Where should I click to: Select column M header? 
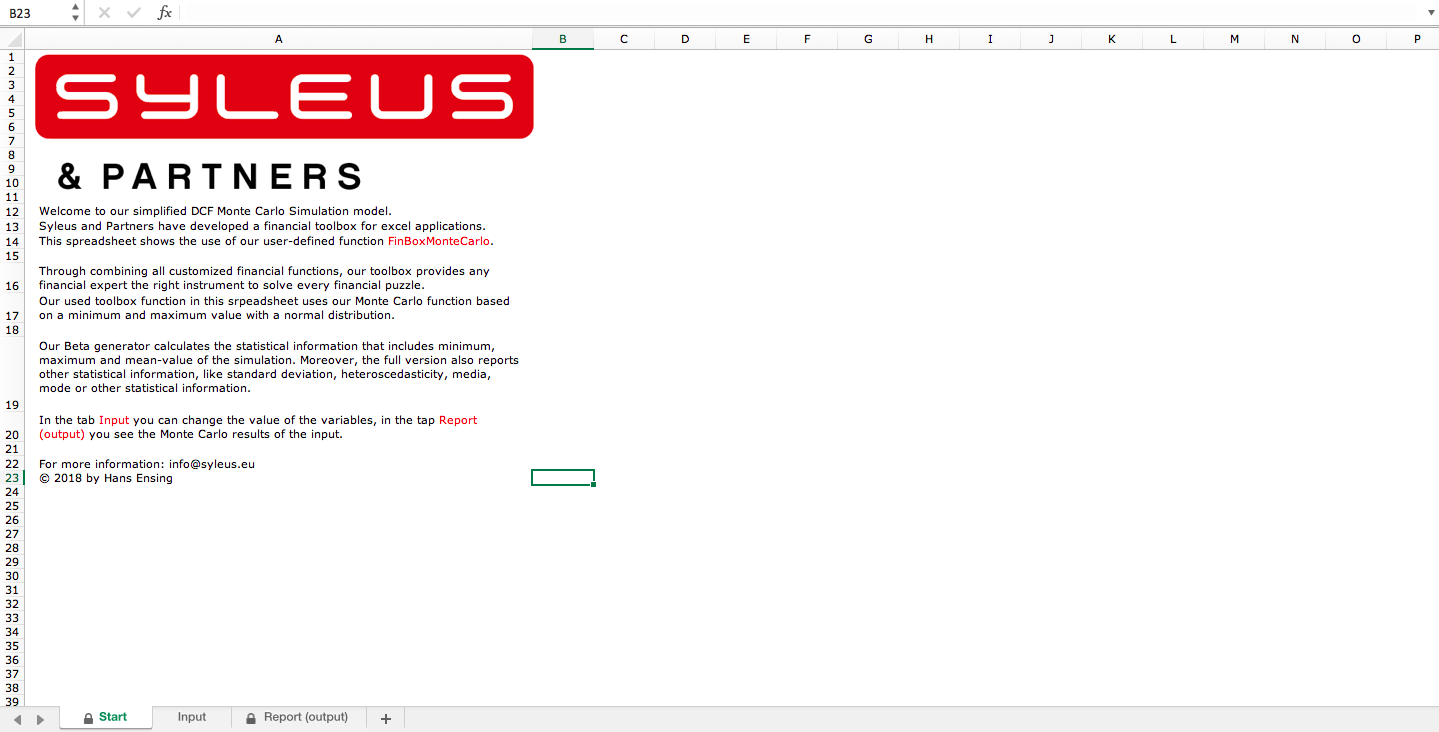click(x=1234, y=39)
